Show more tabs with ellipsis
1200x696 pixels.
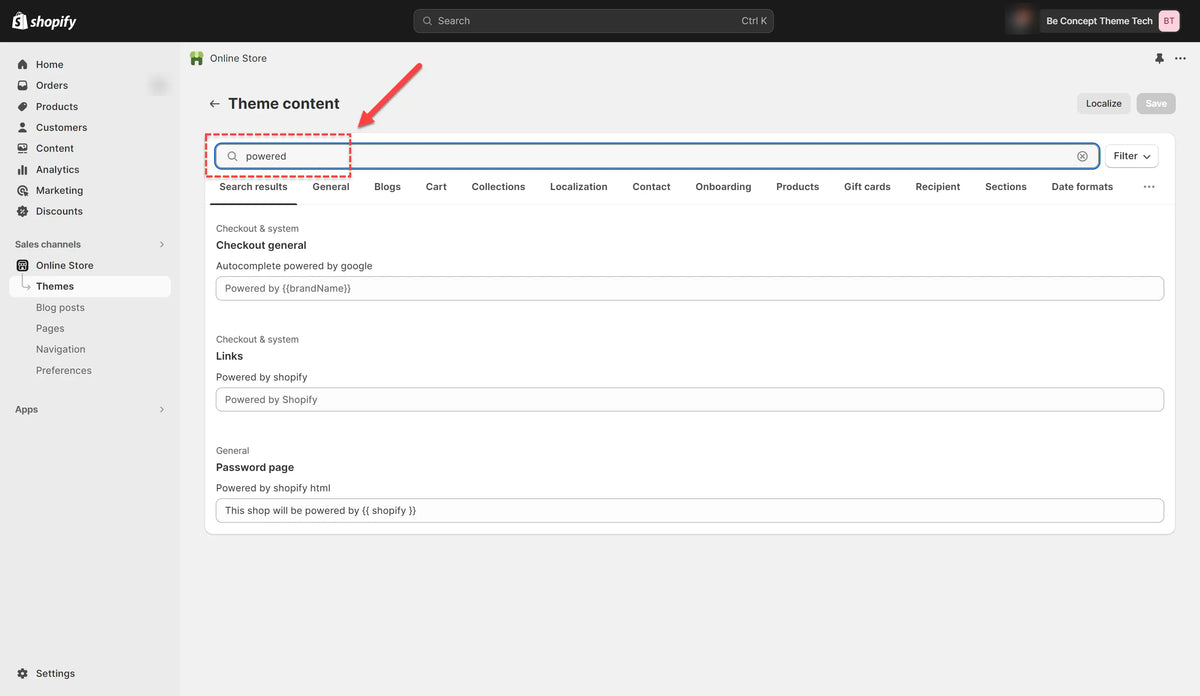tap(1149, 187)
